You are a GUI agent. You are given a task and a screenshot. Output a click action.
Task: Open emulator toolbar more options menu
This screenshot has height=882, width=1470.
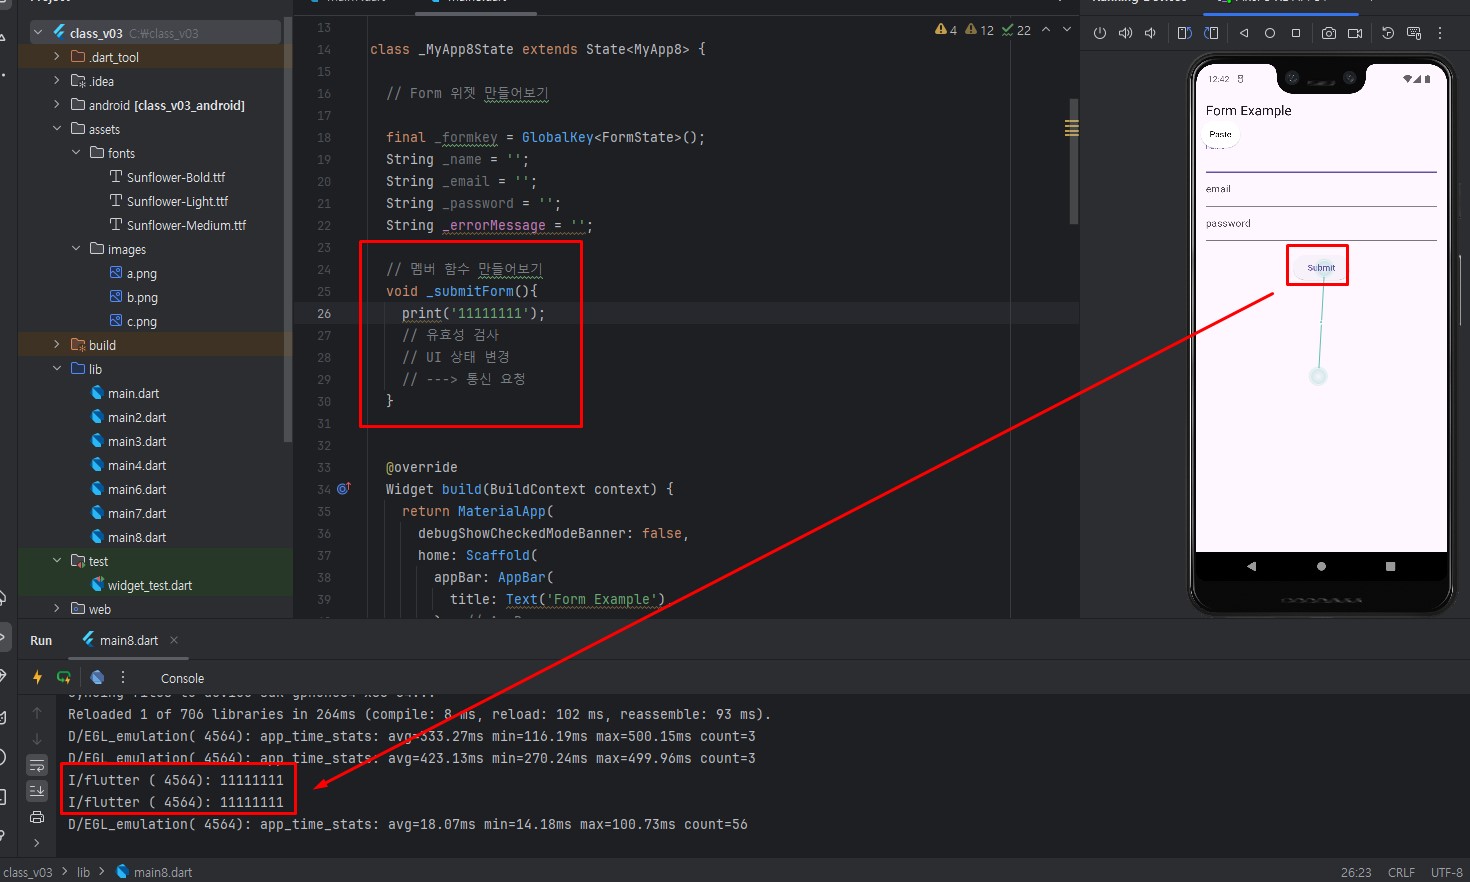click(1440, 33)
